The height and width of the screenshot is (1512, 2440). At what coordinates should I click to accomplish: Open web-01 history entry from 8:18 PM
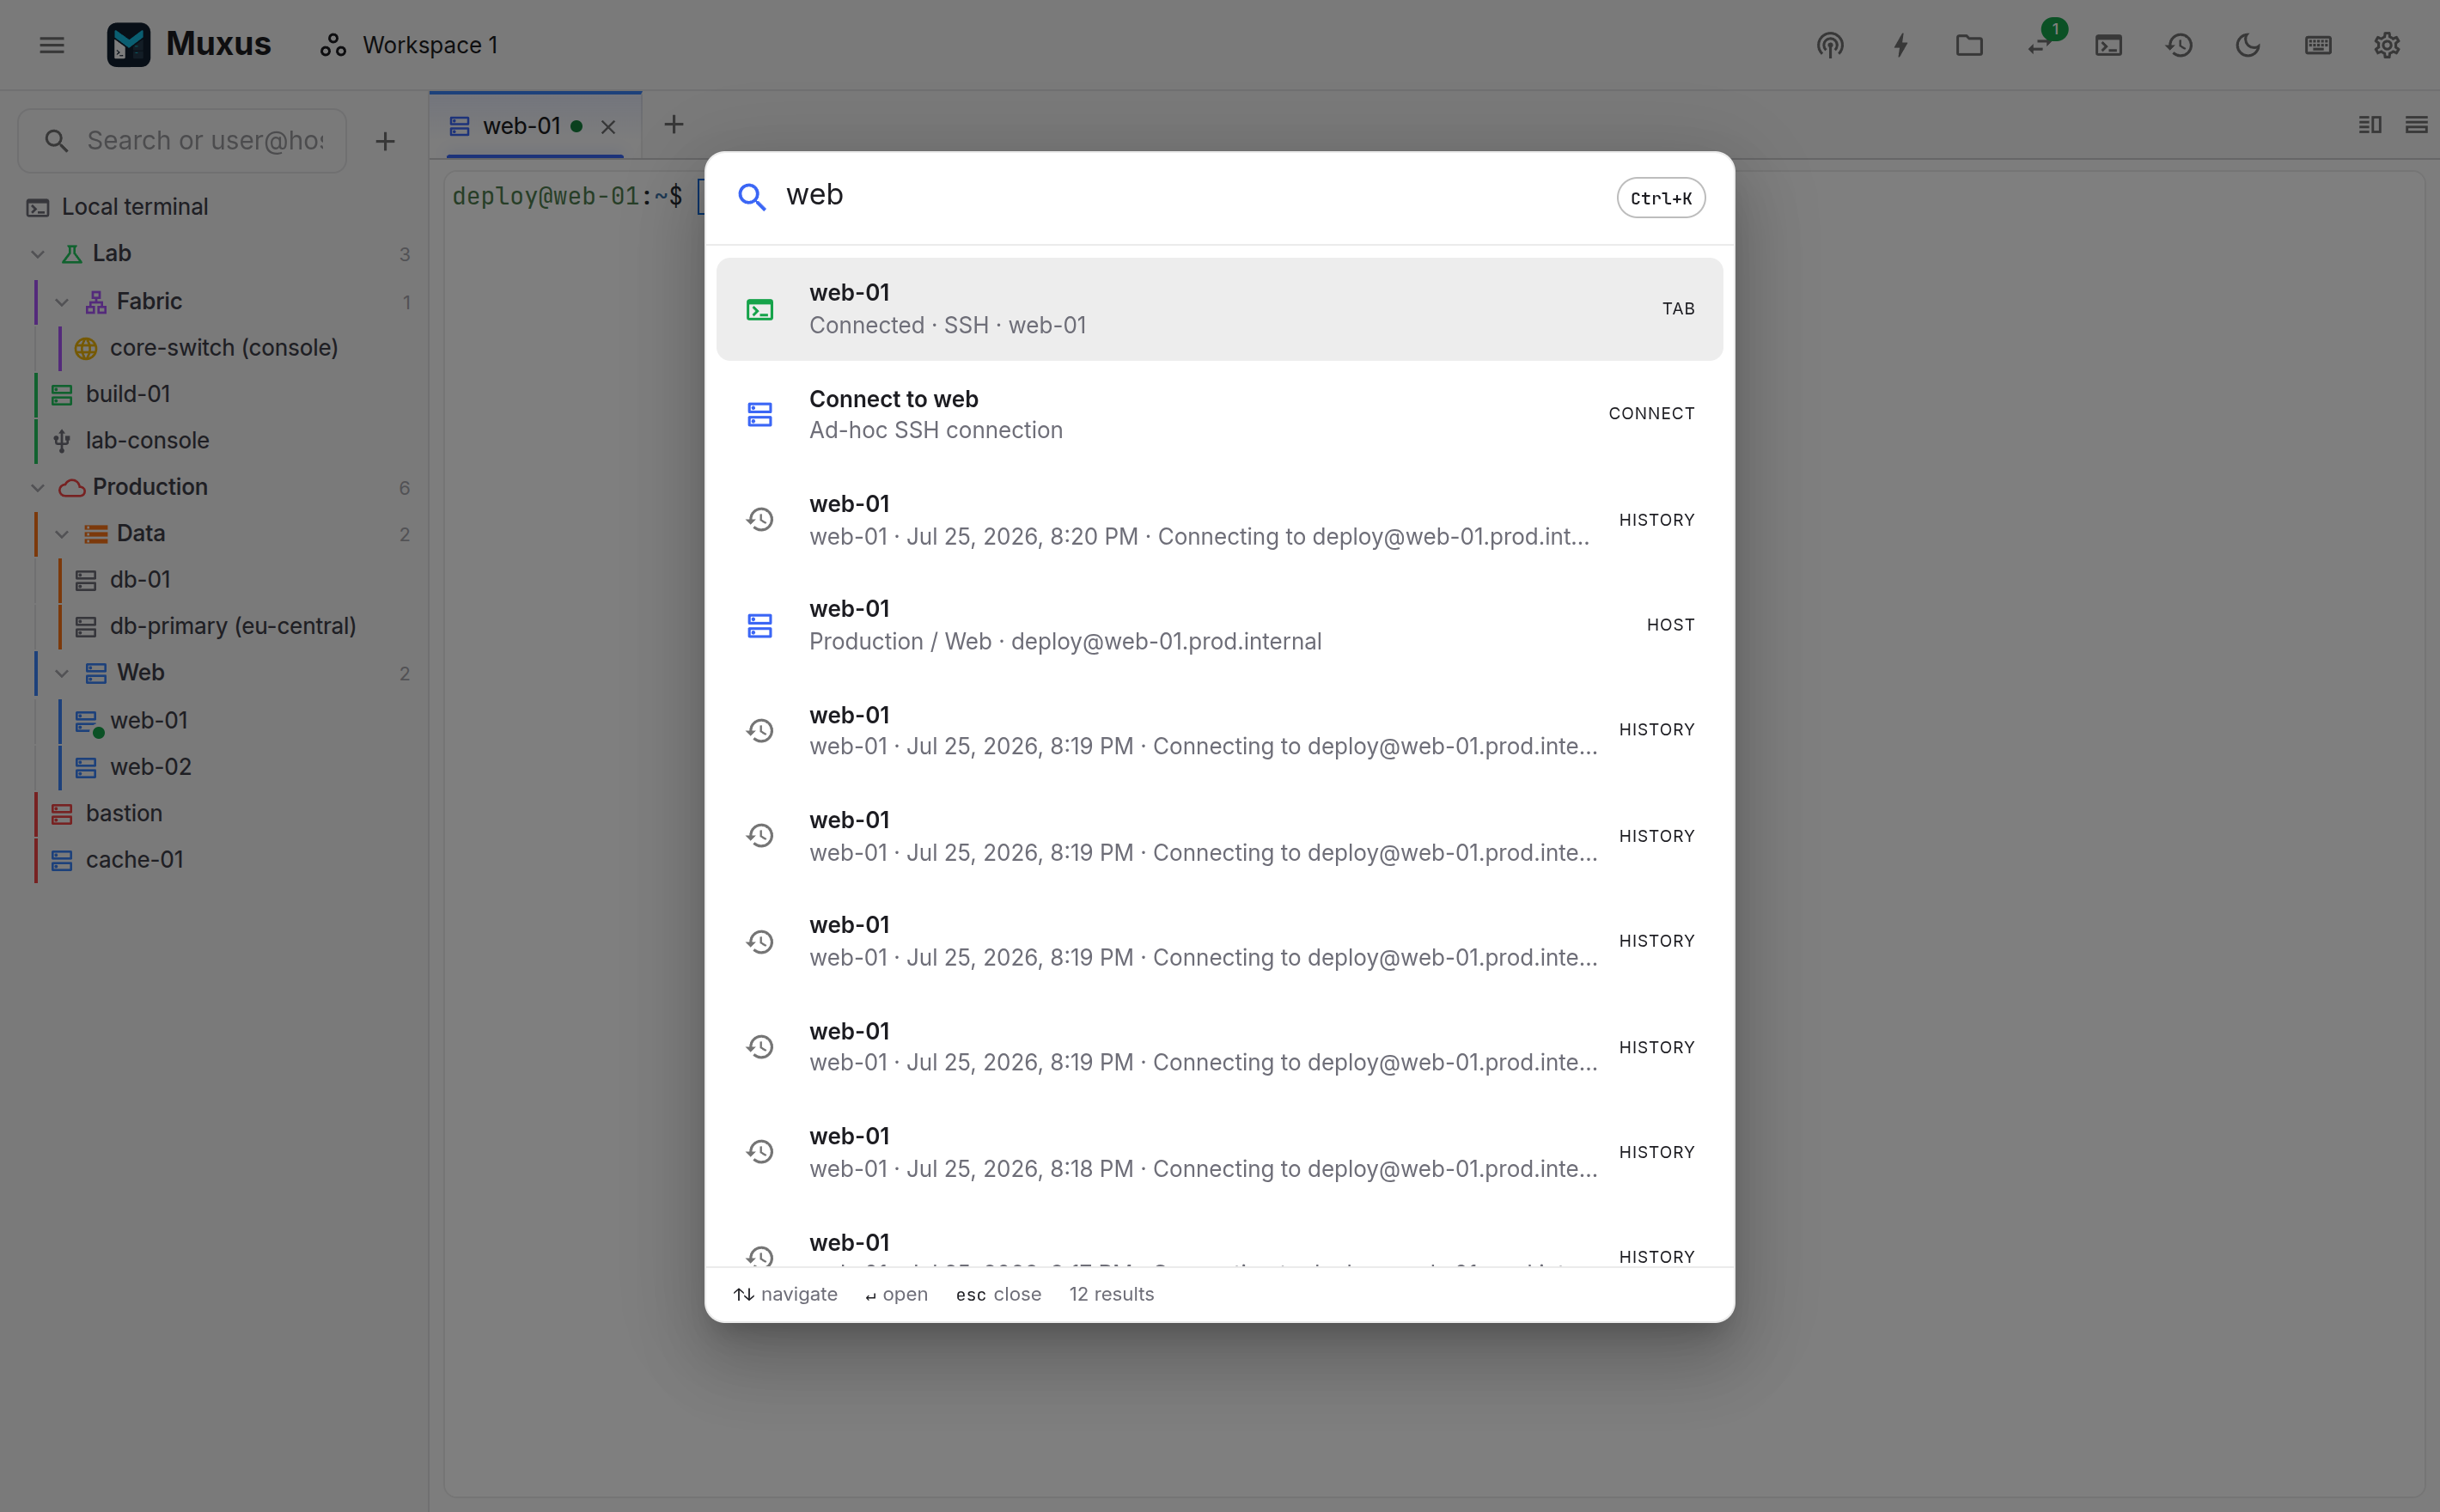coord(1219,1152)
